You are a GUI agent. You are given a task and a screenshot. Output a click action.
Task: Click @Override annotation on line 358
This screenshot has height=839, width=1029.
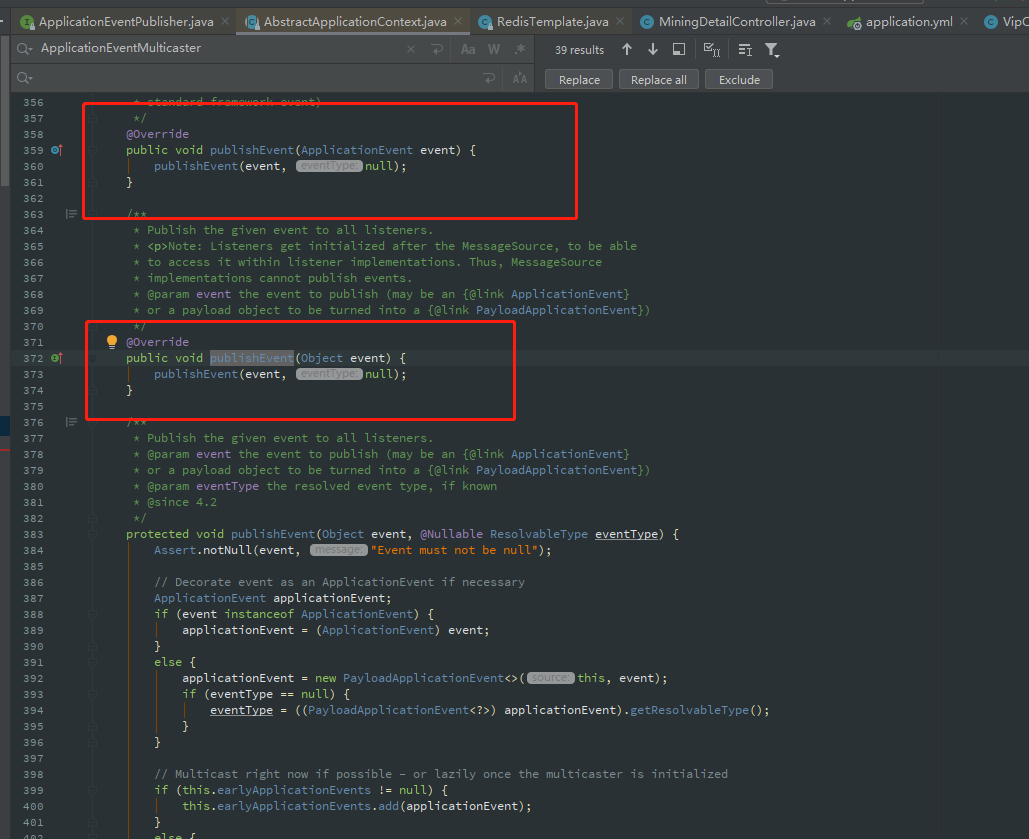pos(158,134)
